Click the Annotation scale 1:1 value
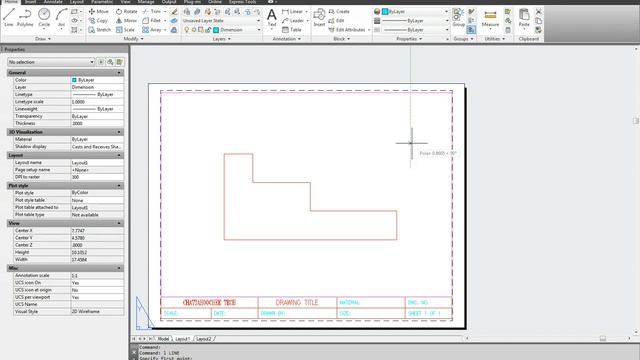Image resolution: width=640 pixels, height=360 pixels. (97, 276)
